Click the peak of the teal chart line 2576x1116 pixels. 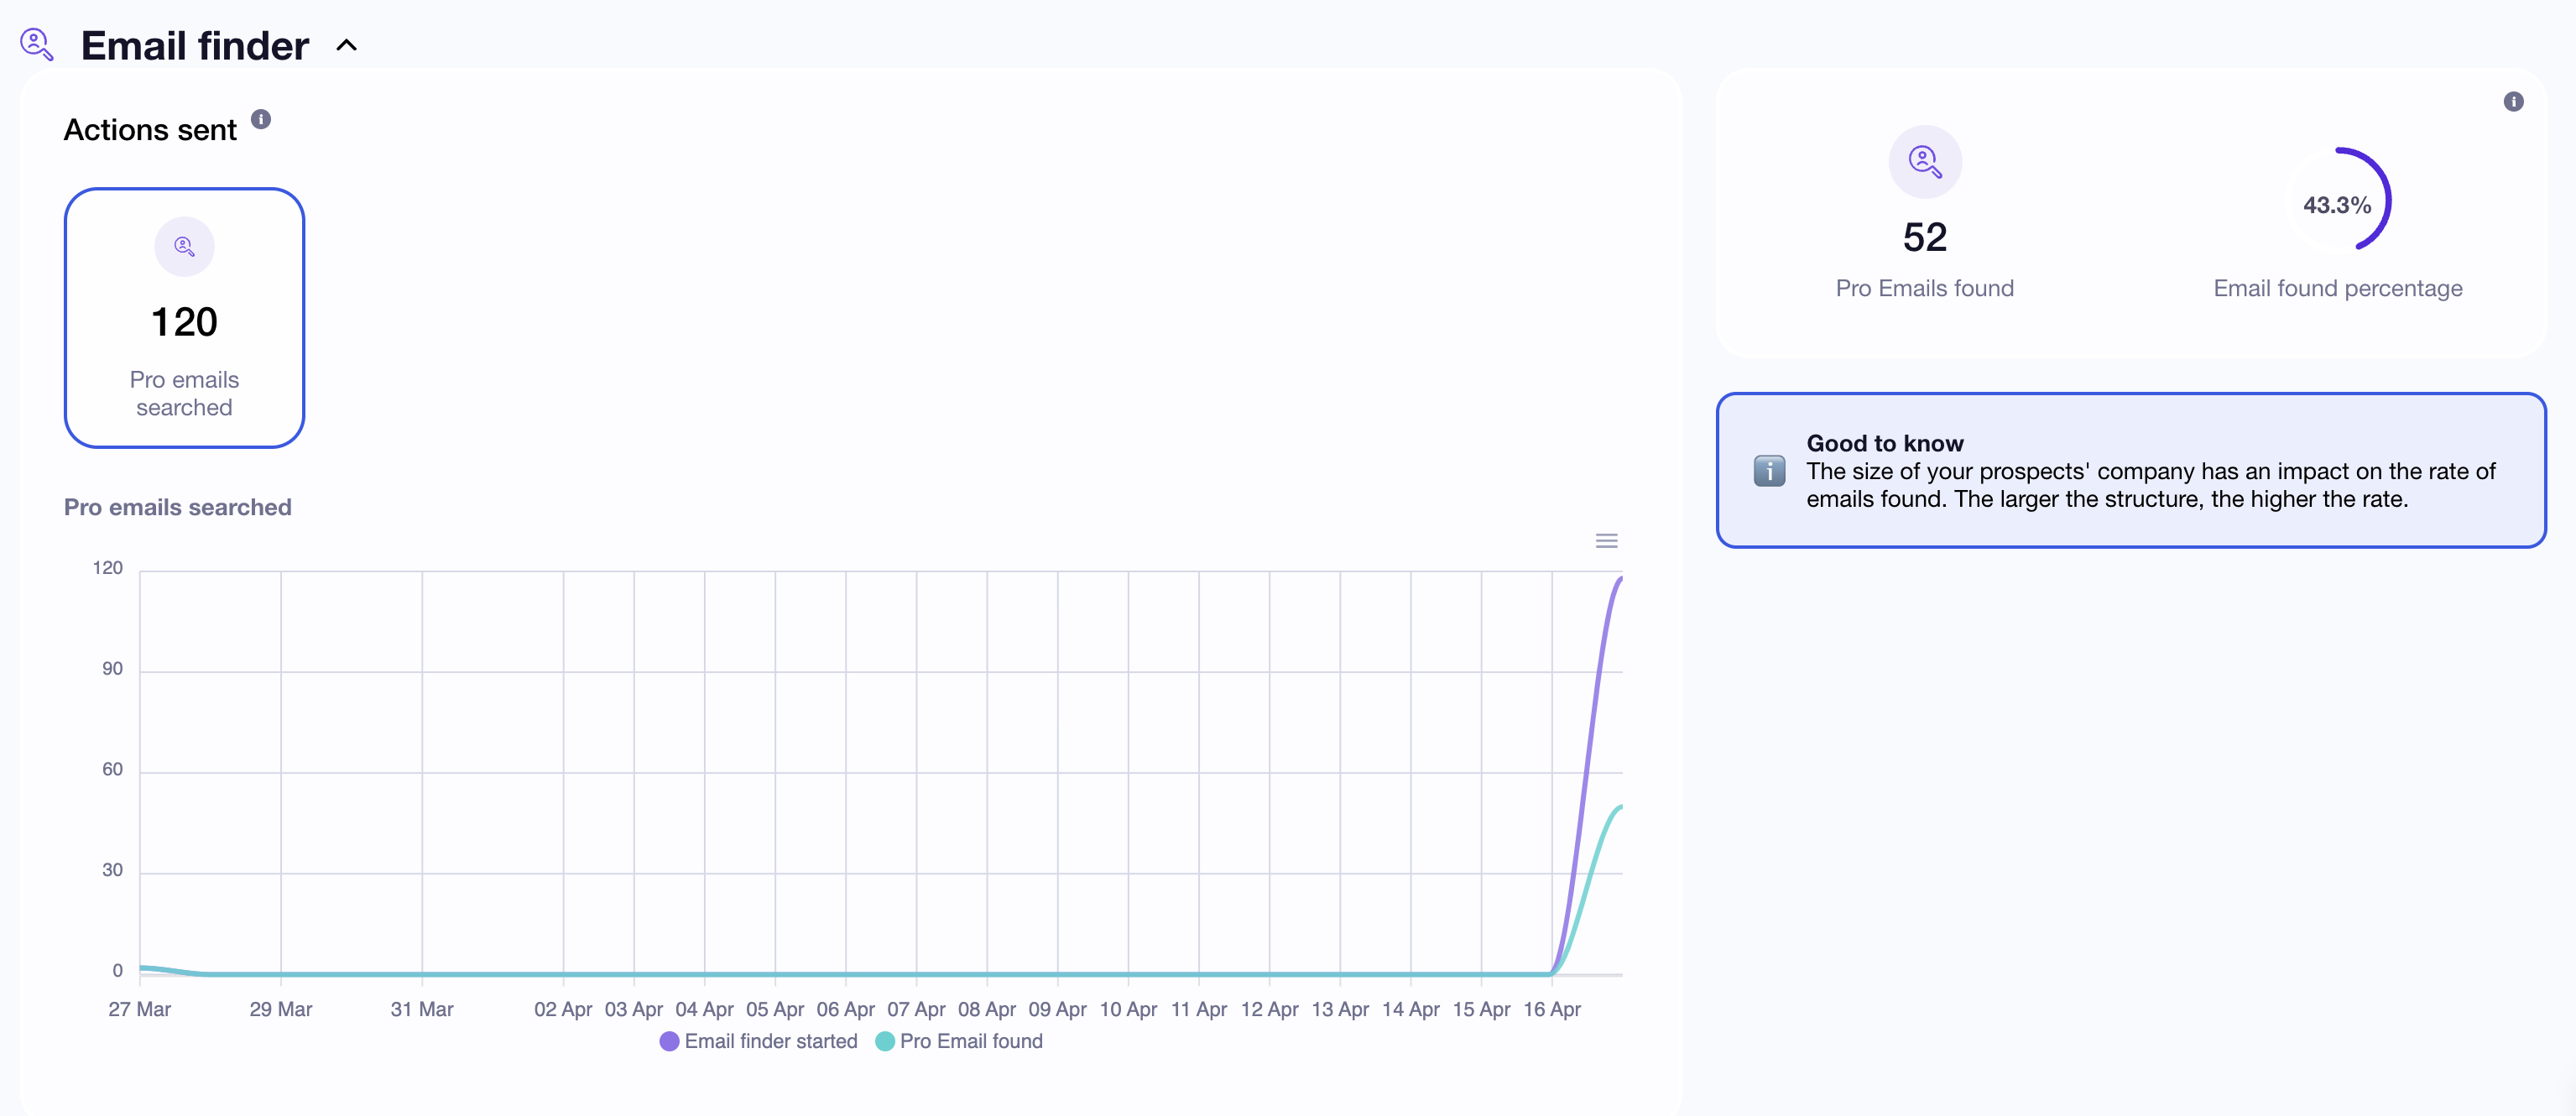(x=1620, y=807)
